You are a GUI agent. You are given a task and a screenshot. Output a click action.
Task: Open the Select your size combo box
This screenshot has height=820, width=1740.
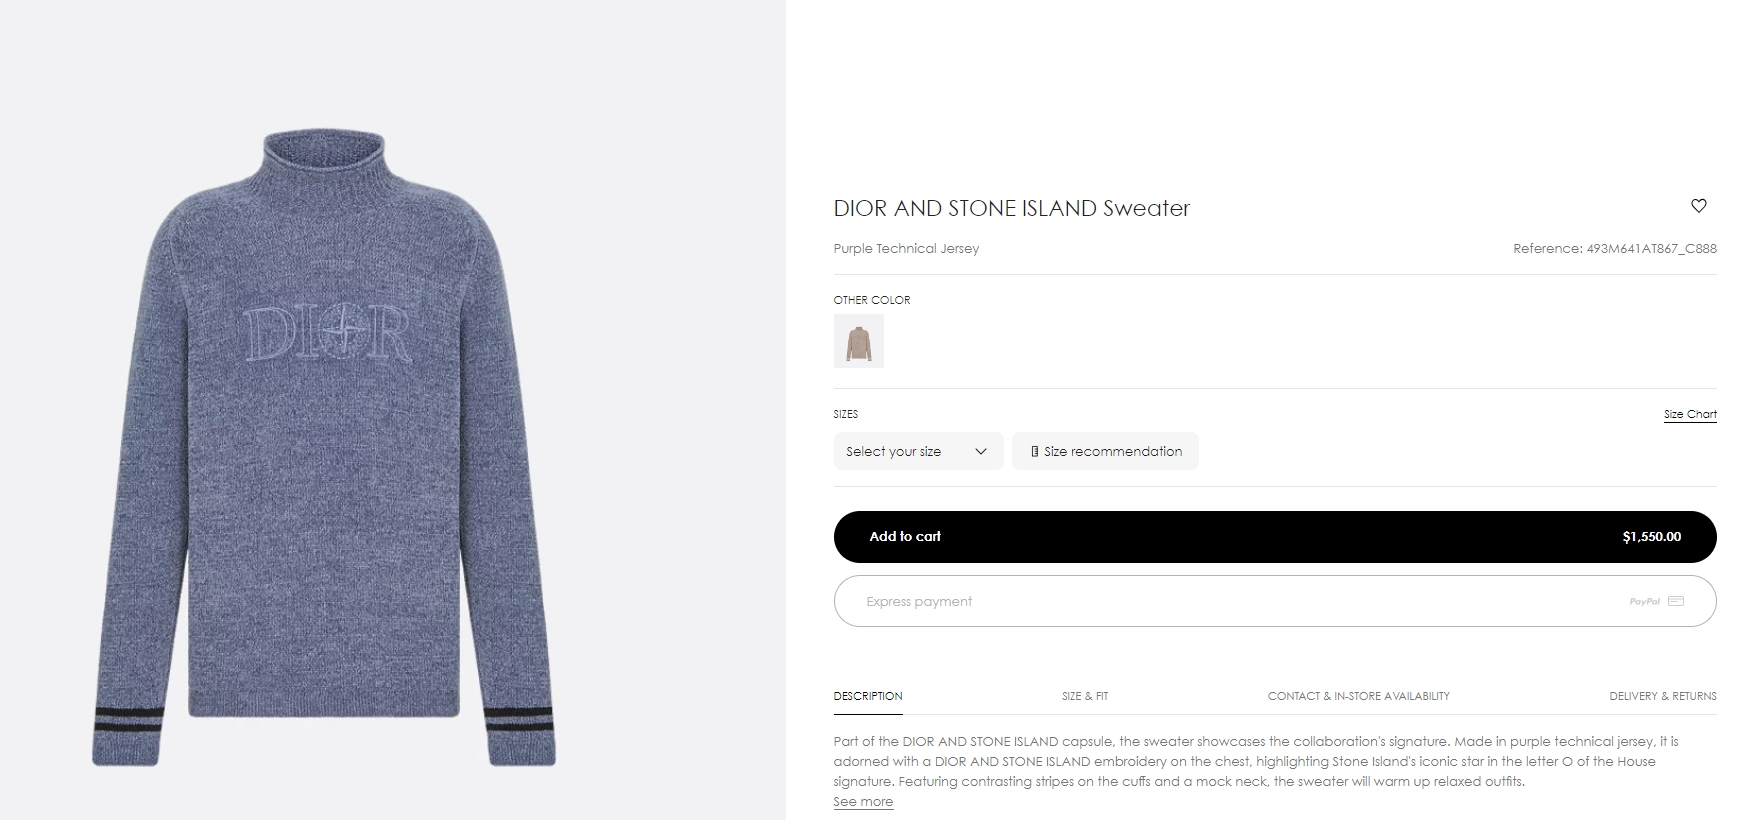point(904,452)
